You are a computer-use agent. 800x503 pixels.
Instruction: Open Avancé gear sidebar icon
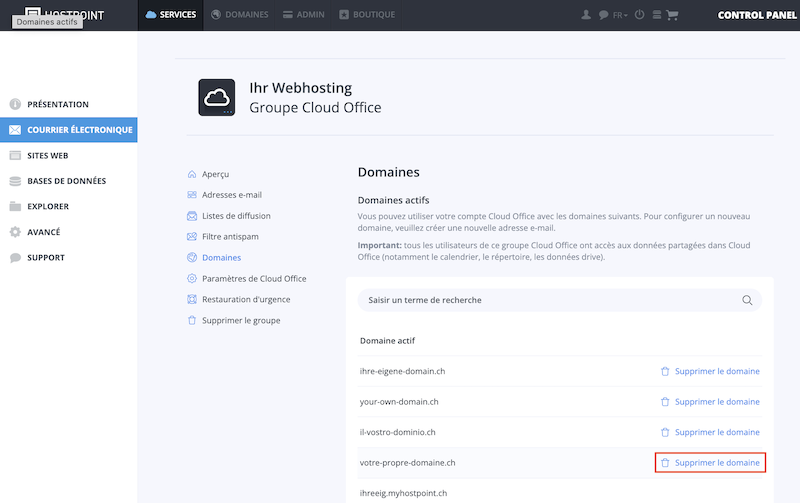point(15,232)
